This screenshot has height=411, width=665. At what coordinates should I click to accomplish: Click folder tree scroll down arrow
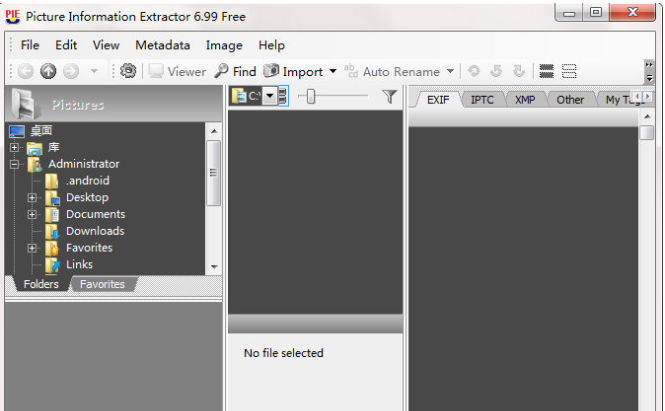tap(214, 267)
